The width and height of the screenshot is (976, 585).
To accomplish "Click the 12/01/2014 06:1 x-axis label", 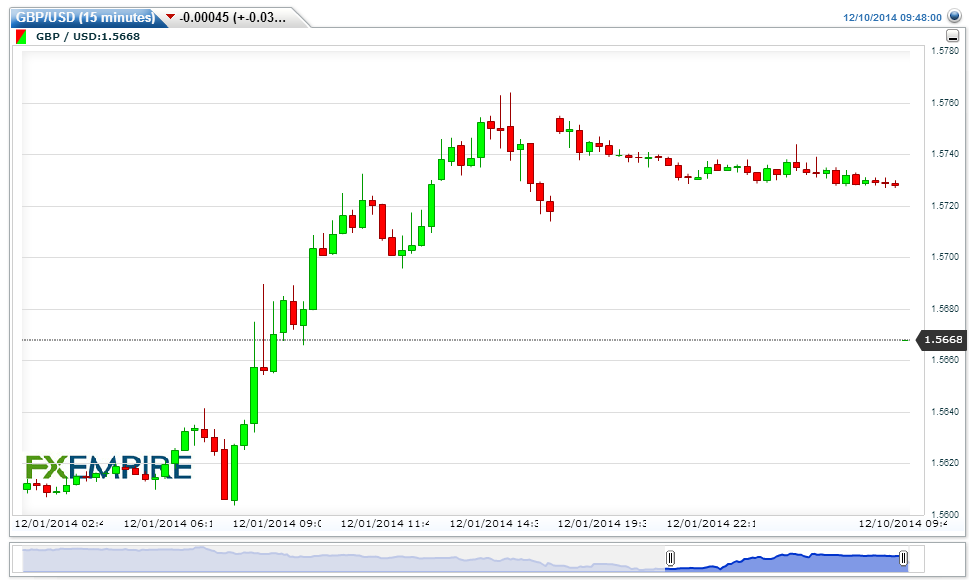I will (168, 523).
